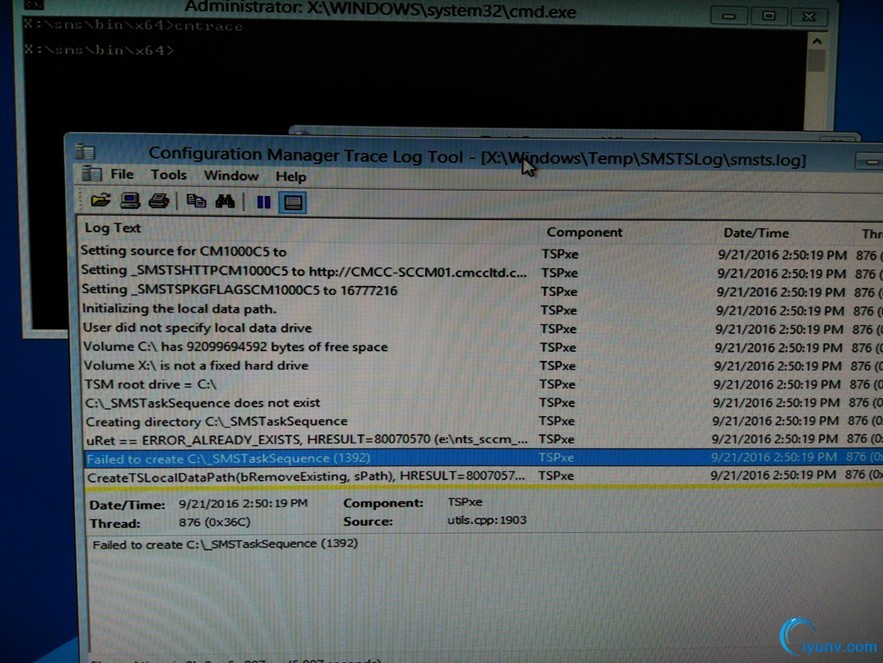
Task: Click the Copy to clipboard icon
Action: (x=196, y=201)
